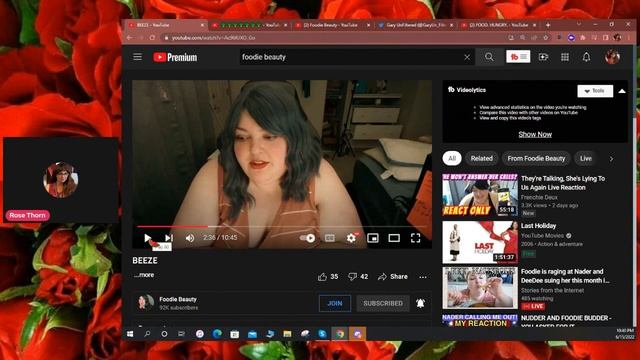The image size is (640, 360).
Task: Click the Show Now link
Action: click(535, 134)
